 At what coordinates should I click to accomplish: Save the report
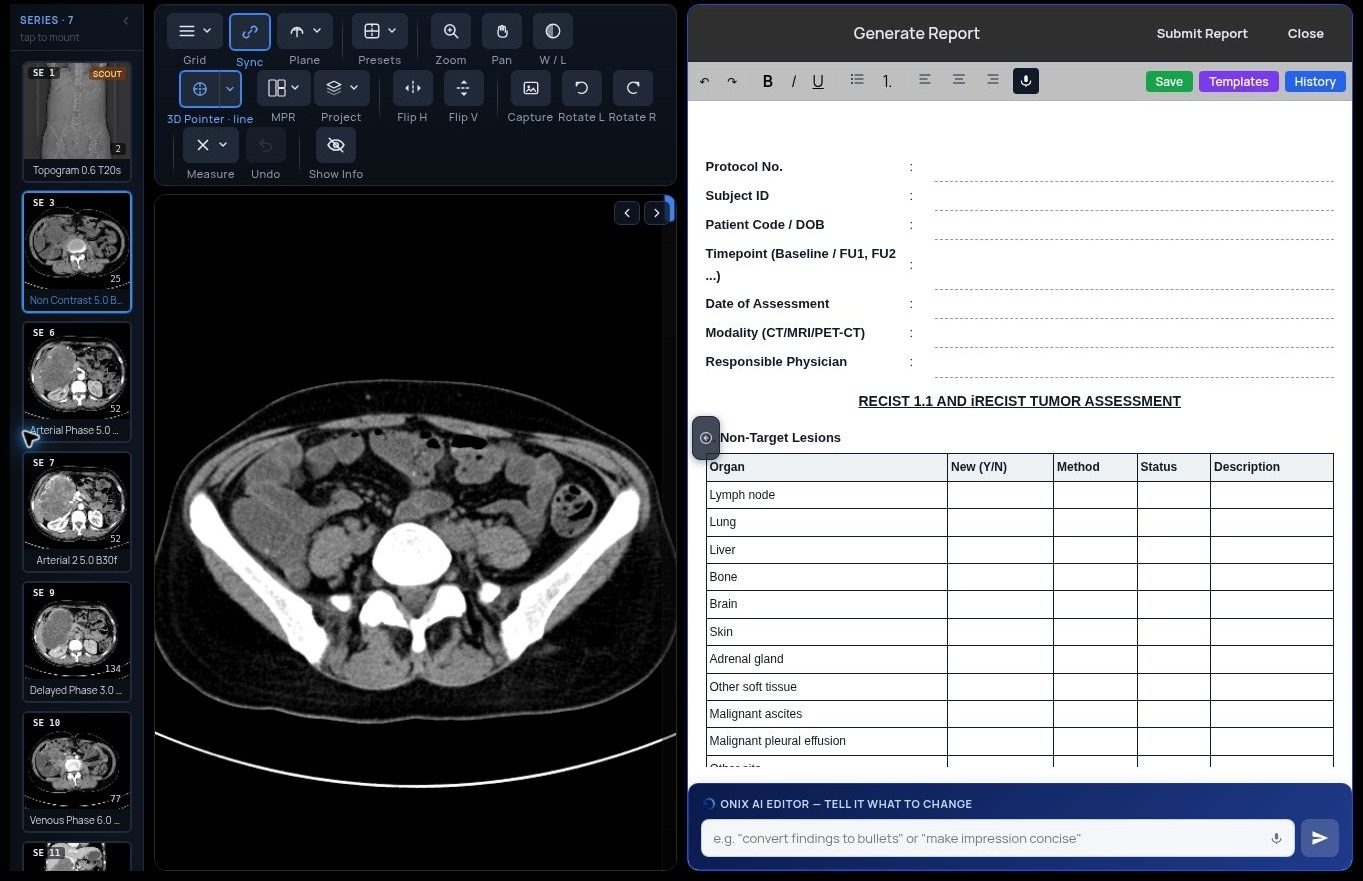point(1169,82)
